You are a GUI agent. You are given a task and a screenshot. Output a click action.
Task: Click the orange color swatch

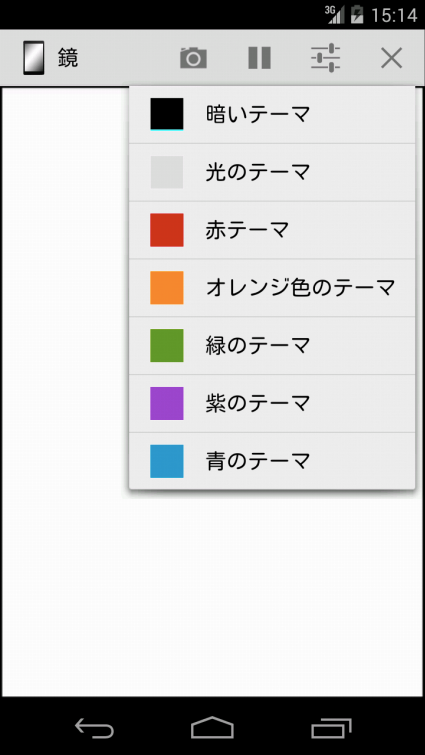[167, 288]
